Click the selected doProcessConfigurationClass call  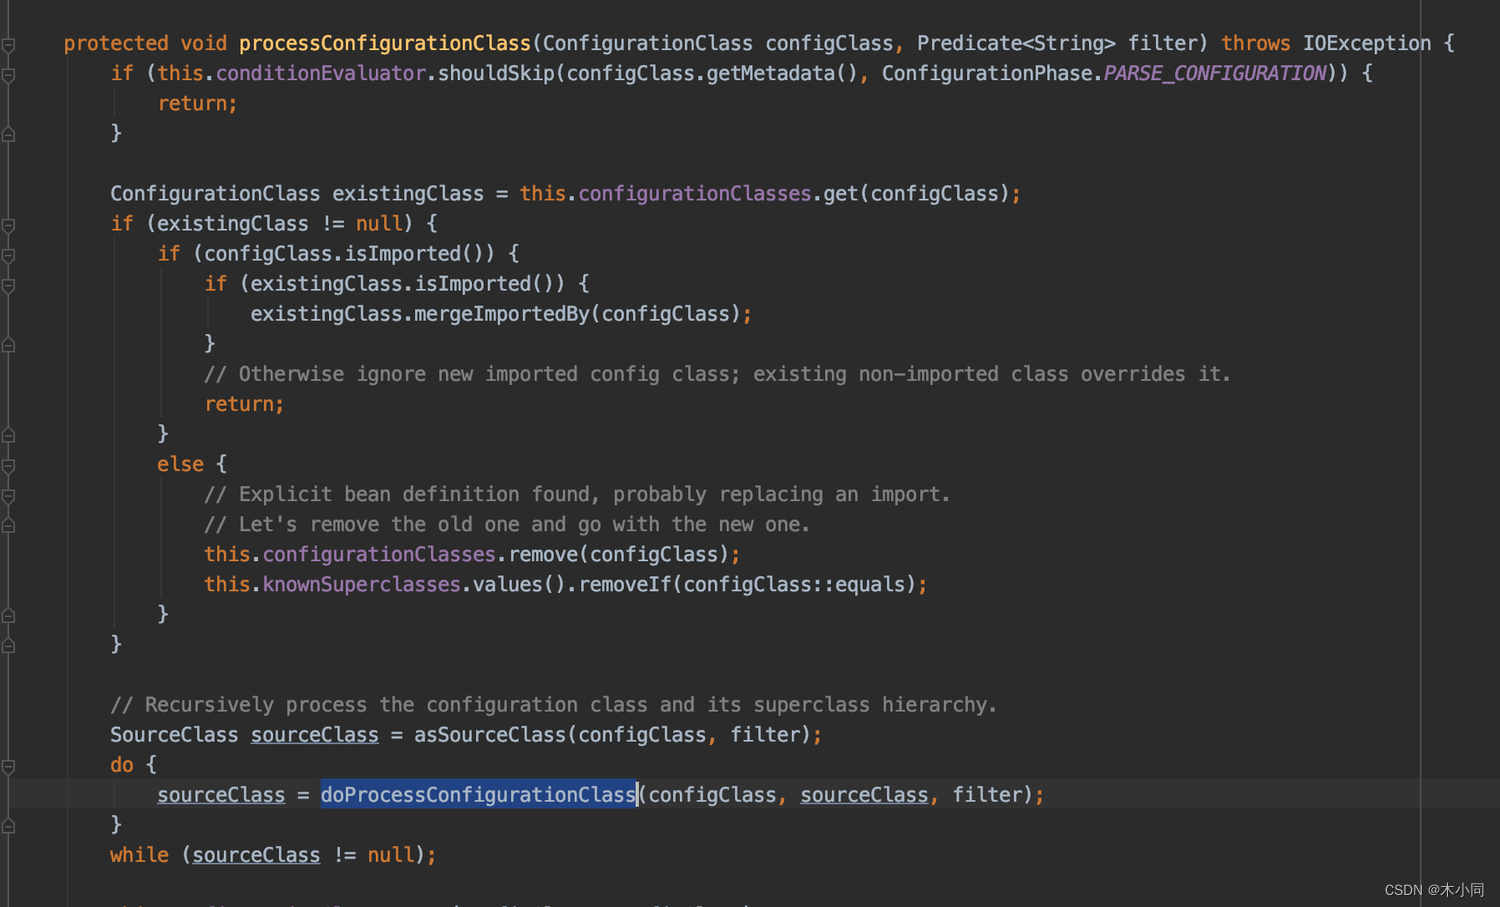tap(478, 795)
